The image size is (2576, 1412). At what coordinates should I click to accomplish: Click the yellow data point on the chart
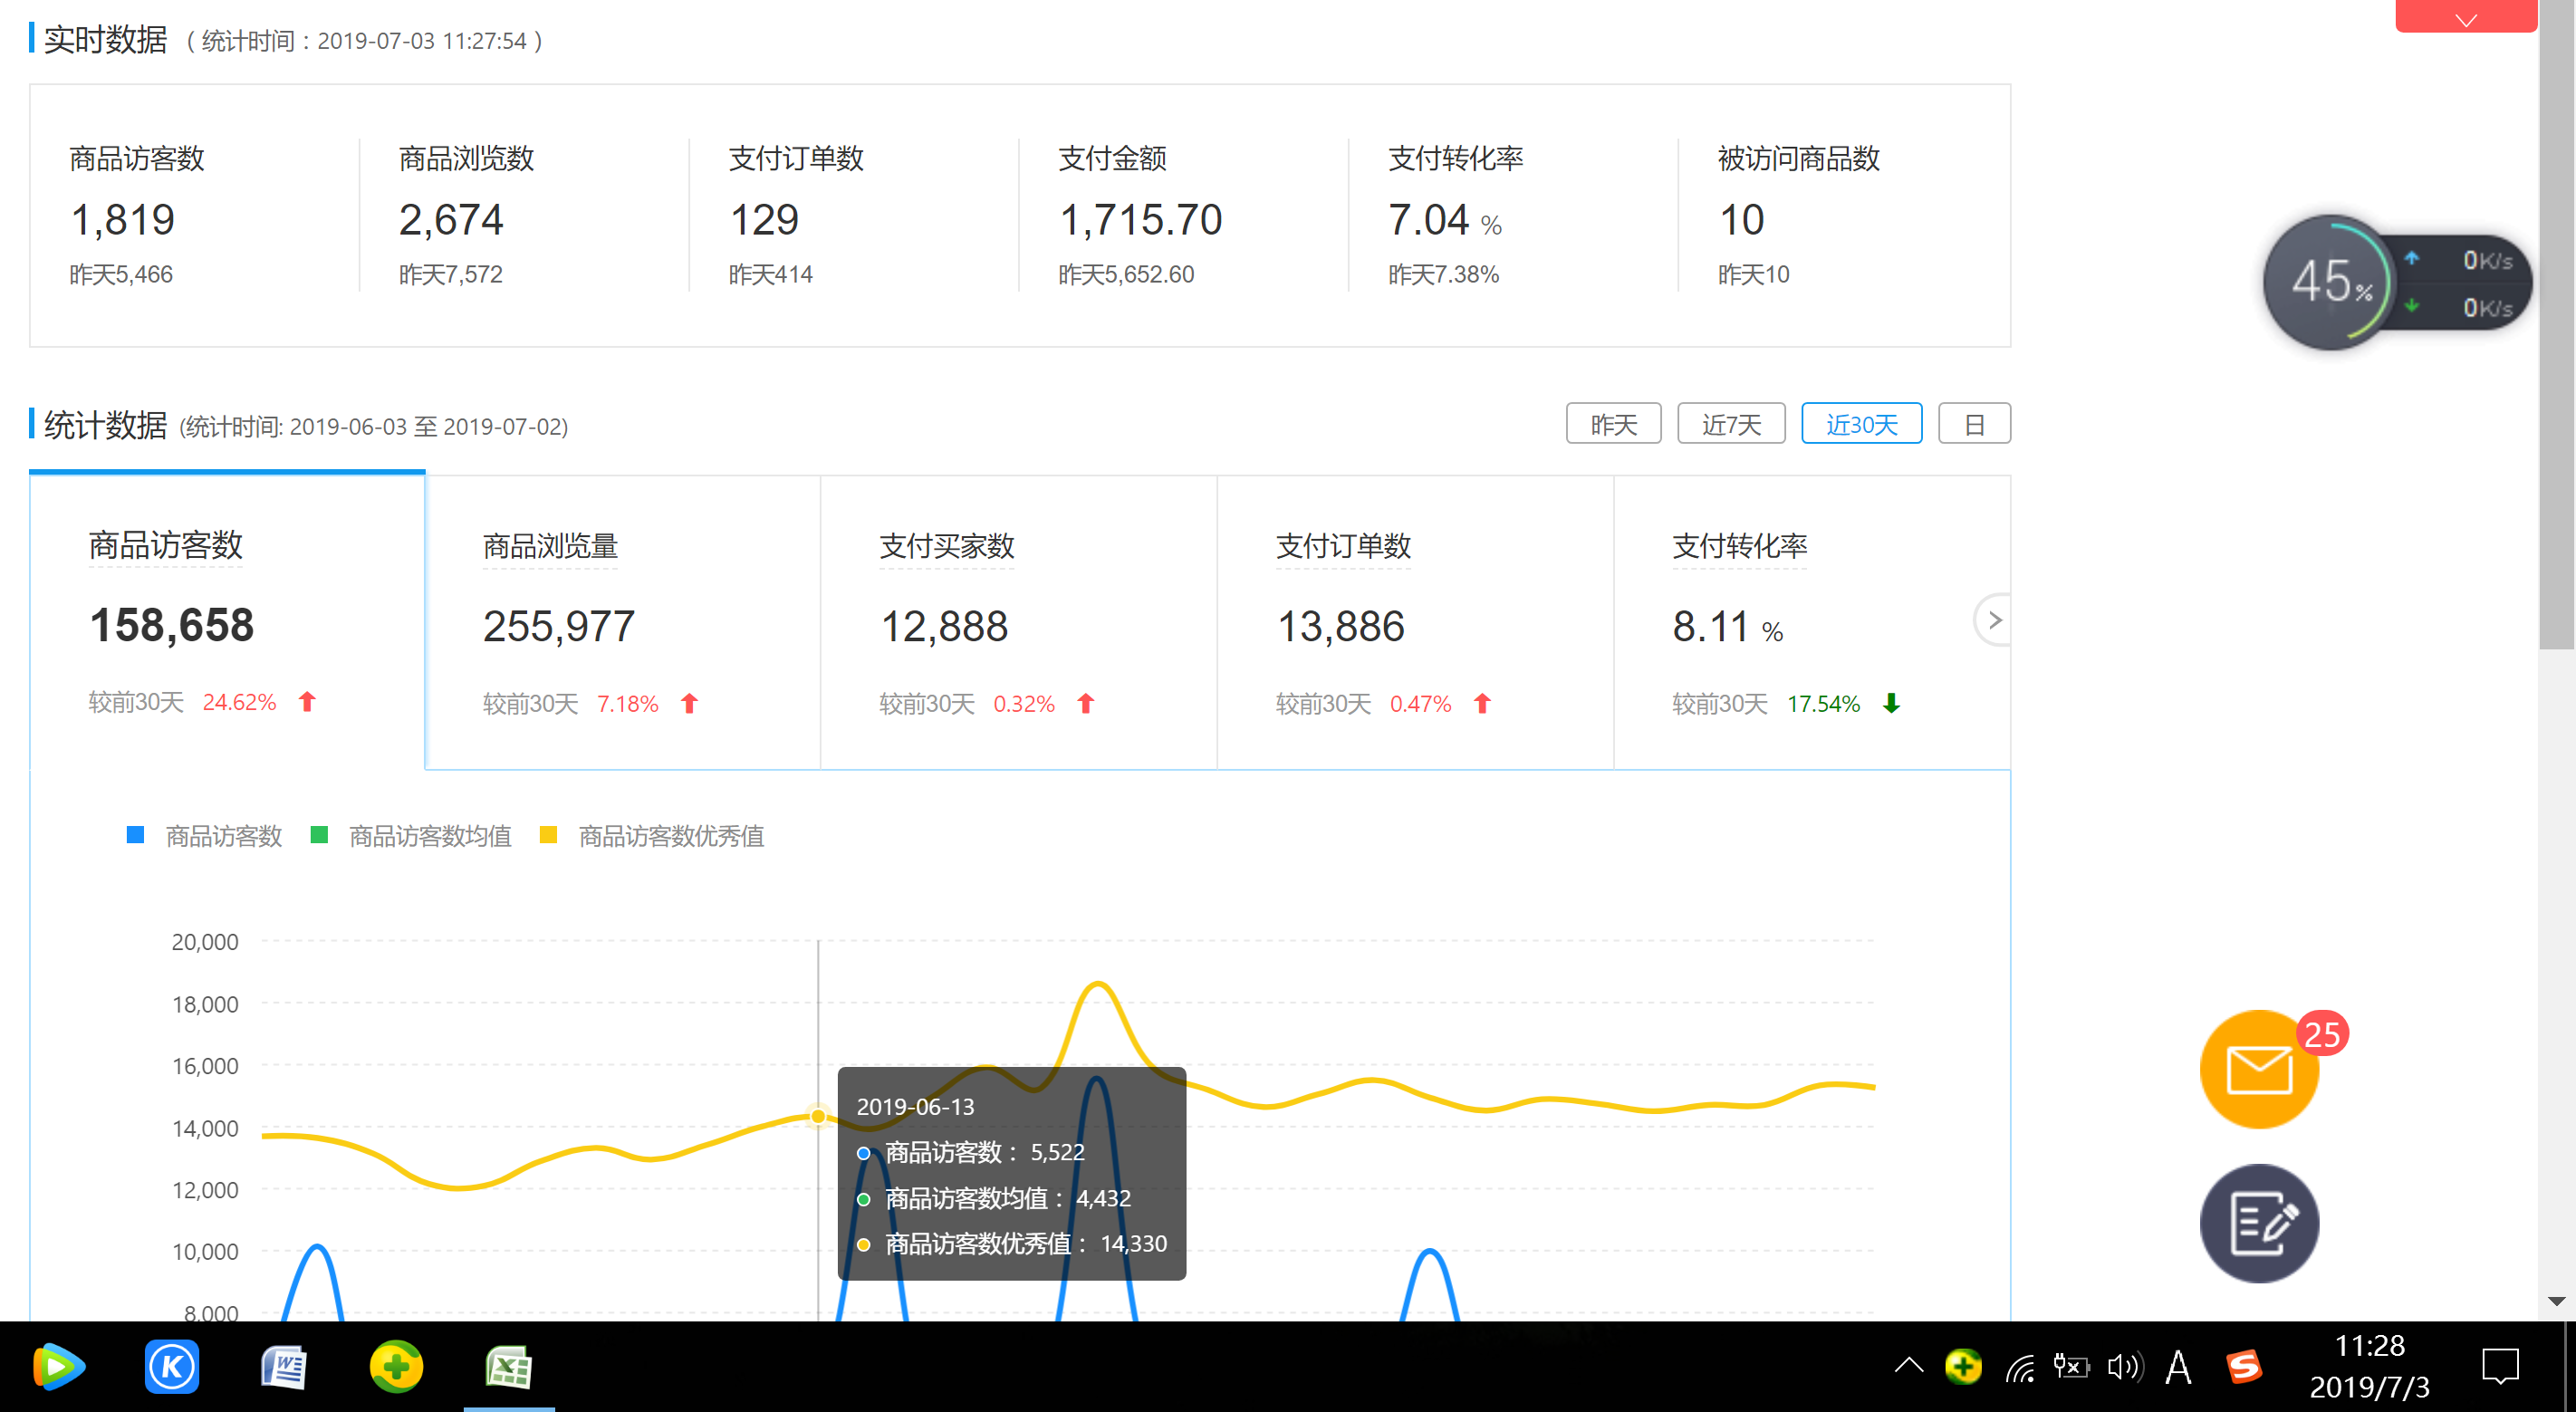coord(818,1116)
